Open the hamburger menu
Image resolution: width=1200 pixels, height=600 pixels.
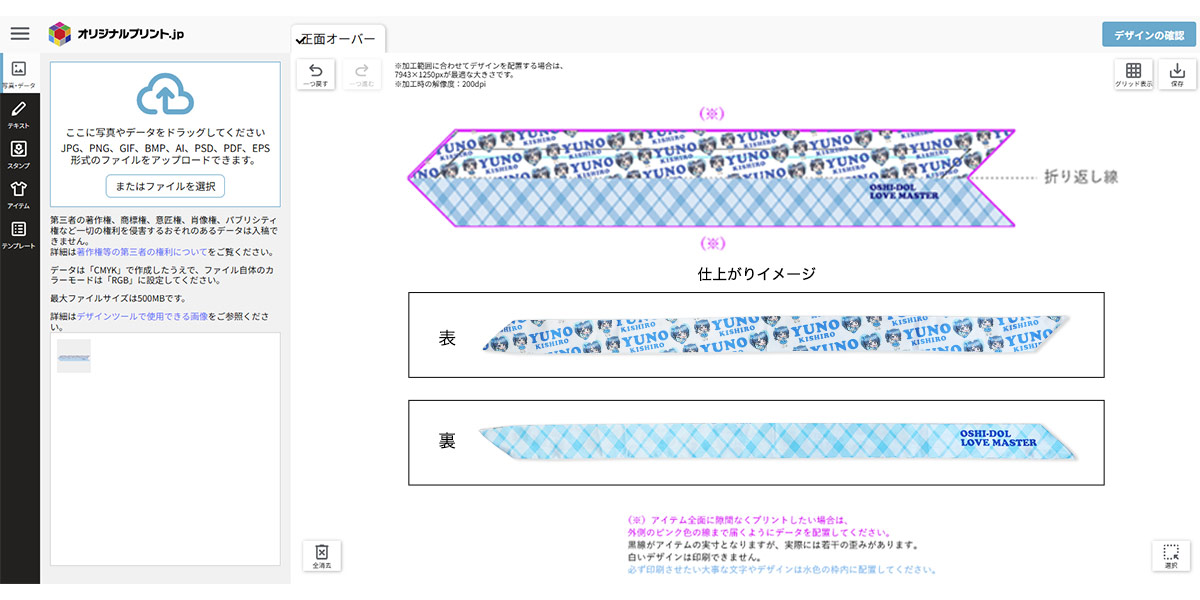point(20,33)
